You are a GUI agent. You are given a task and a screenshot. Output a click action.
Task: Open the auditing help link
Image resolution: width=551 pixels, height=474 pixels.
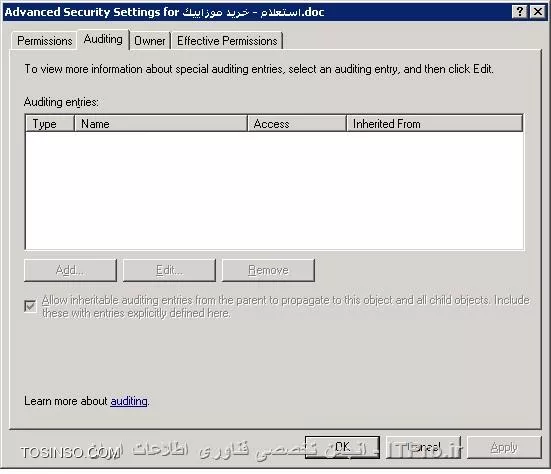129,401
